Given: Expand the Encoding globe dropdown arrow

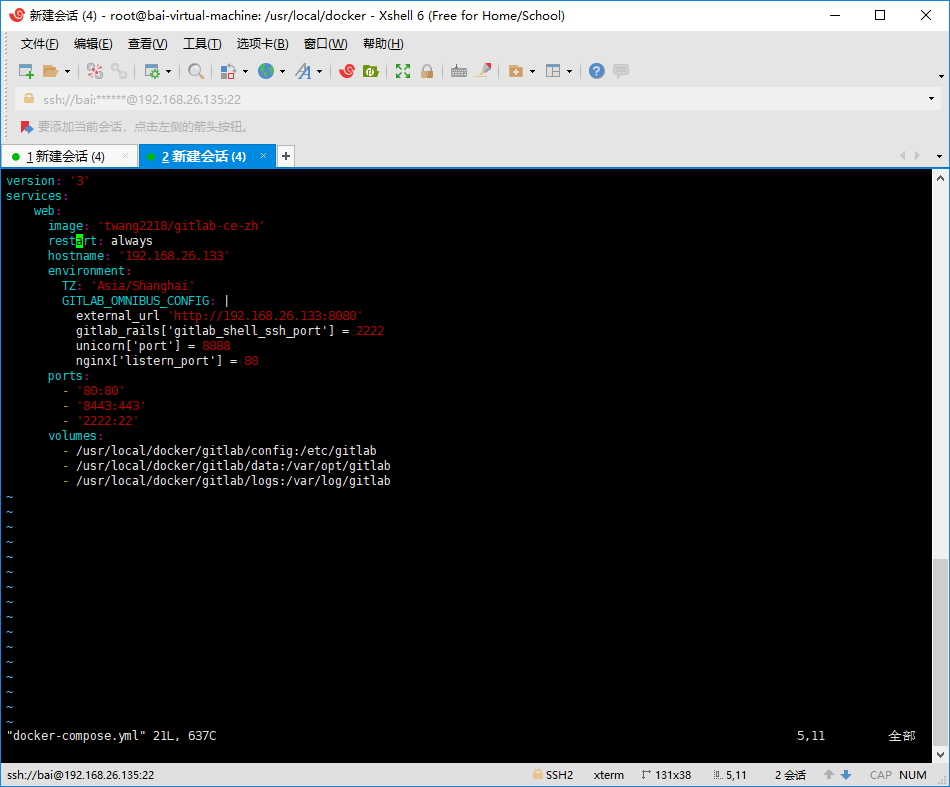Looking at the screenshot, I should [x=282, y=71].
